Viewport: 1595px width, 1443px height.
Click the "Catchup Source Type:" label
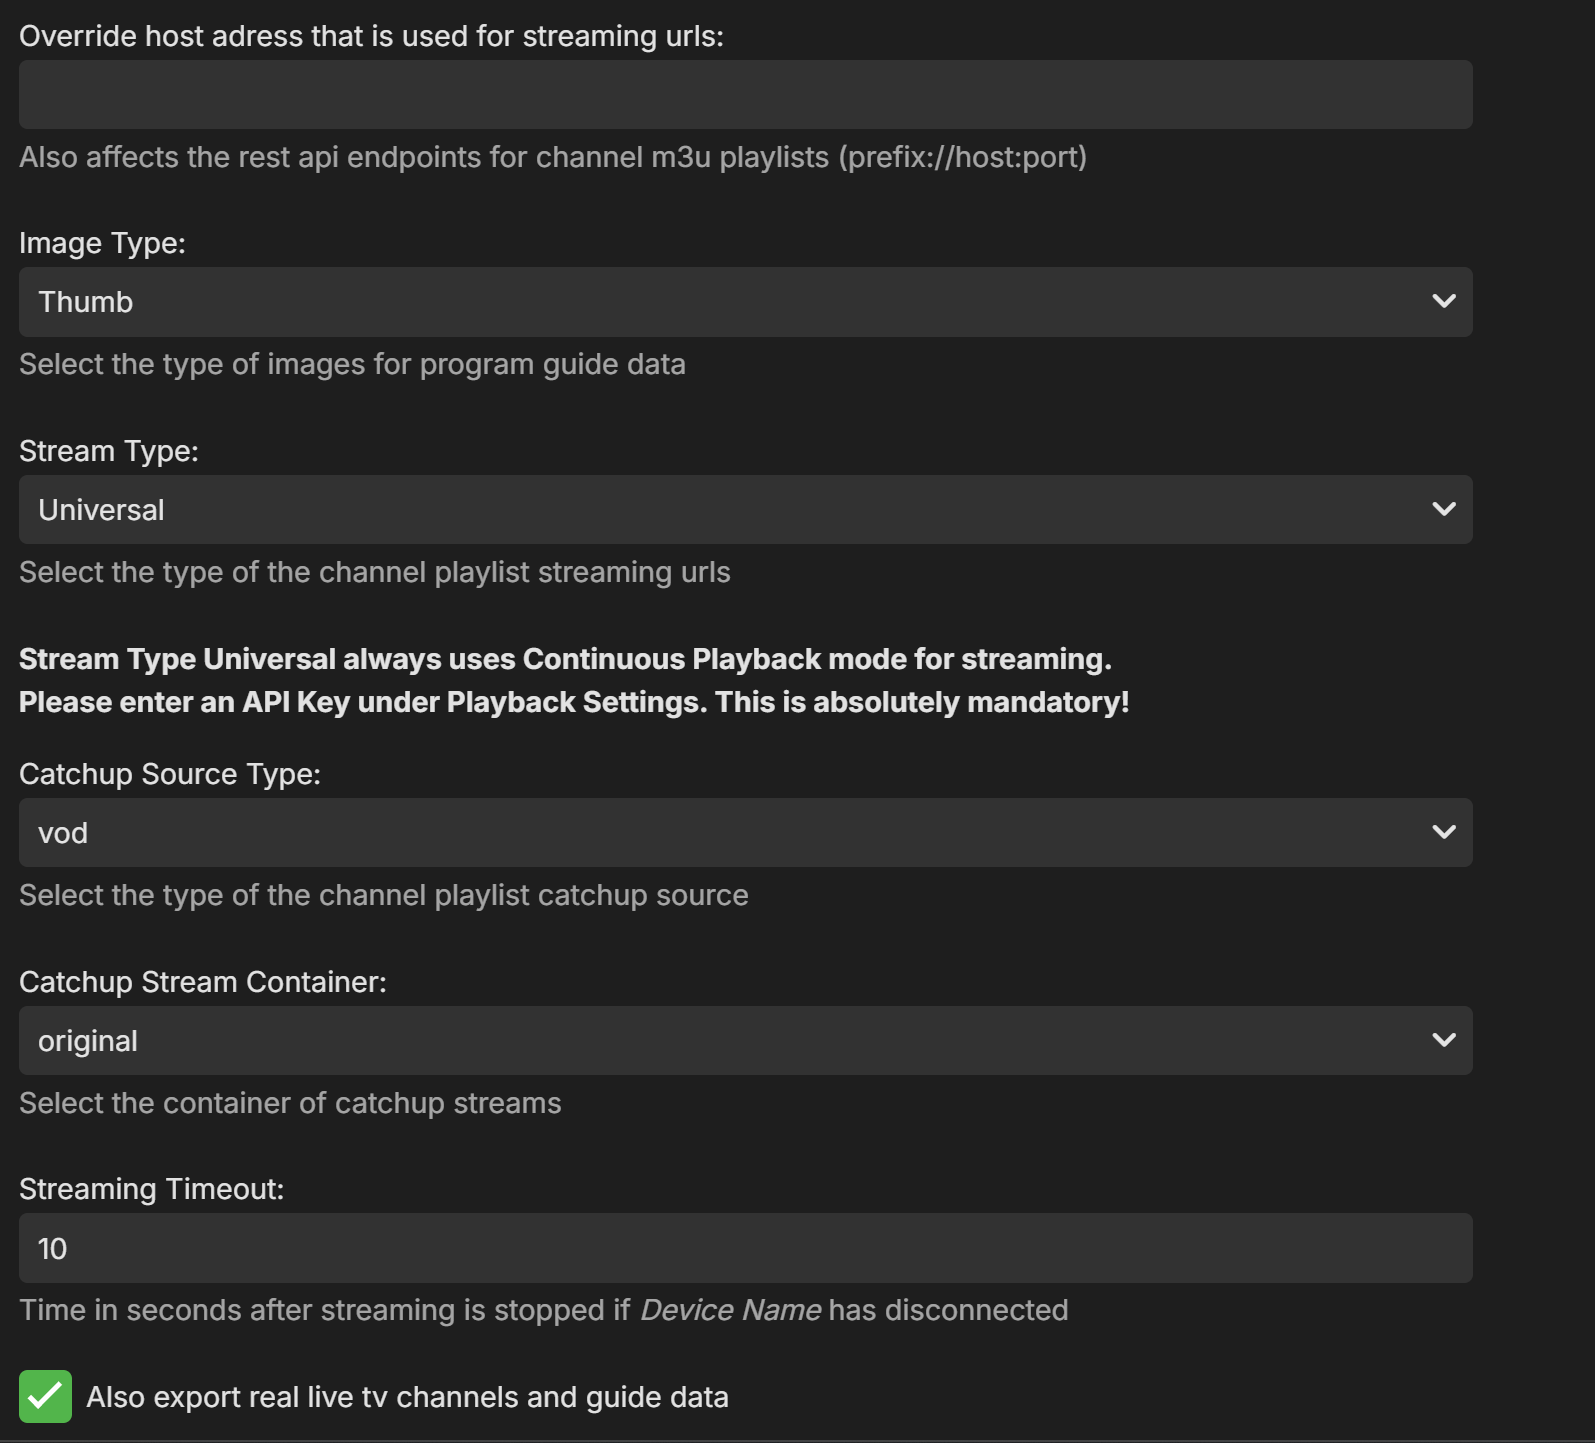pyautogui.click(x=170, y=774)
